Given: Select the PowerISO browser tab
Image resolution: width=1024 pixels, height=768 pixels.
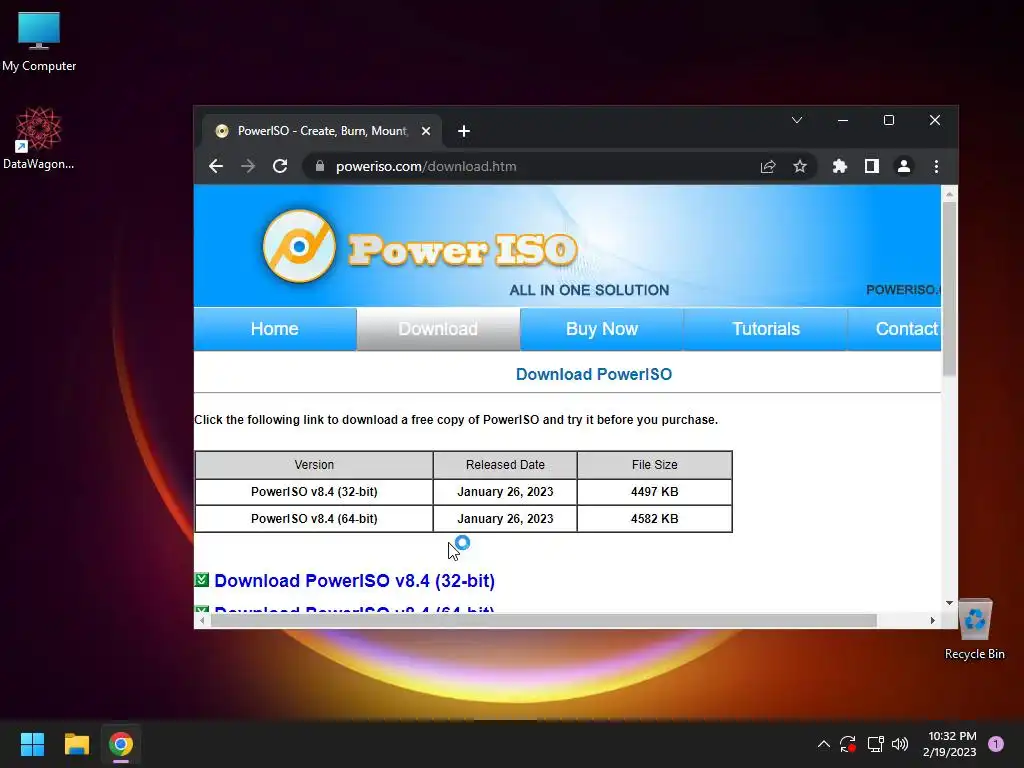Looking at the screenshot, I should [323, 131].
